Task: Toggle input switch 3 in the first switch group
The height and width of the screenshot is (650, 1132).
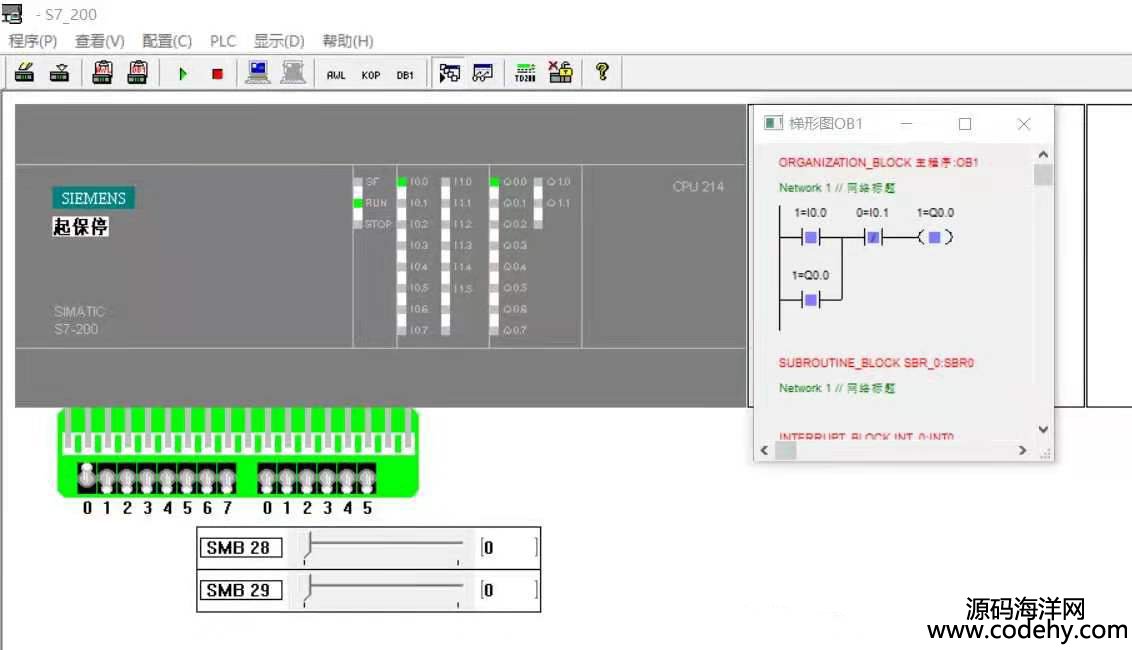Action: tap(147, 477)
